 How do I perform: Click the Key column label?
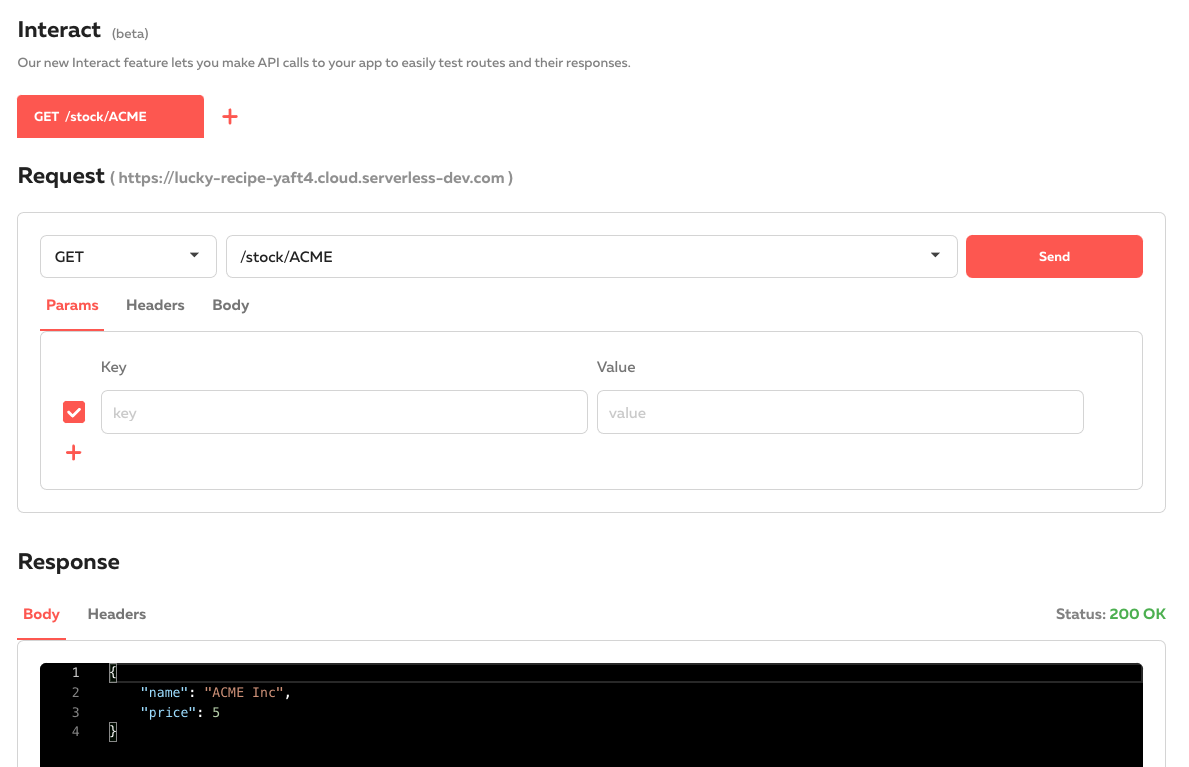pos(114,367)
